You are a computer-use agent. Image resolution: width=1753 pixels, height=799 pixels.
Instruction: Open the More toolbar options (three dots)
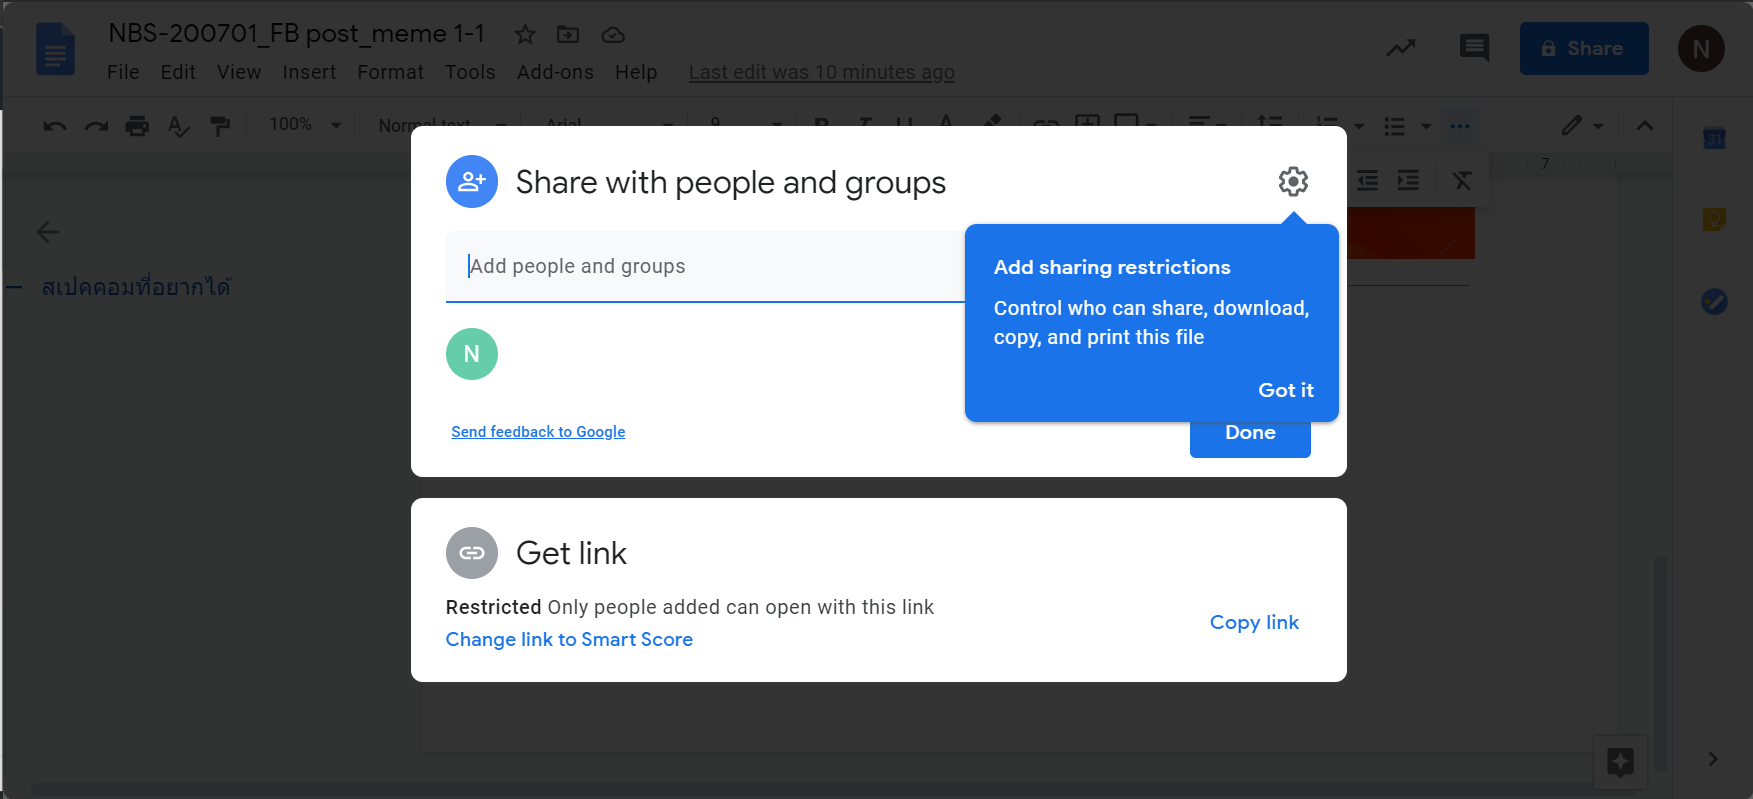[1459, 125]
